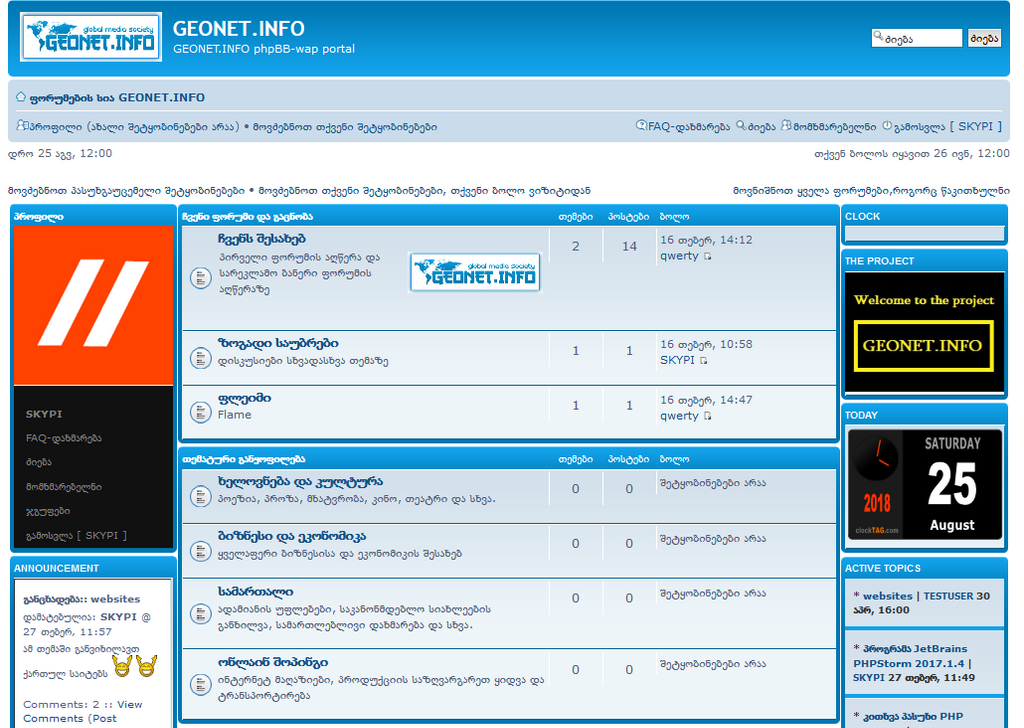The width and height of the screenshot is (1024, 728).
Task: Click the GEONET.INFO banner in ჩვენს შესახებ
Action: (475, 272)
